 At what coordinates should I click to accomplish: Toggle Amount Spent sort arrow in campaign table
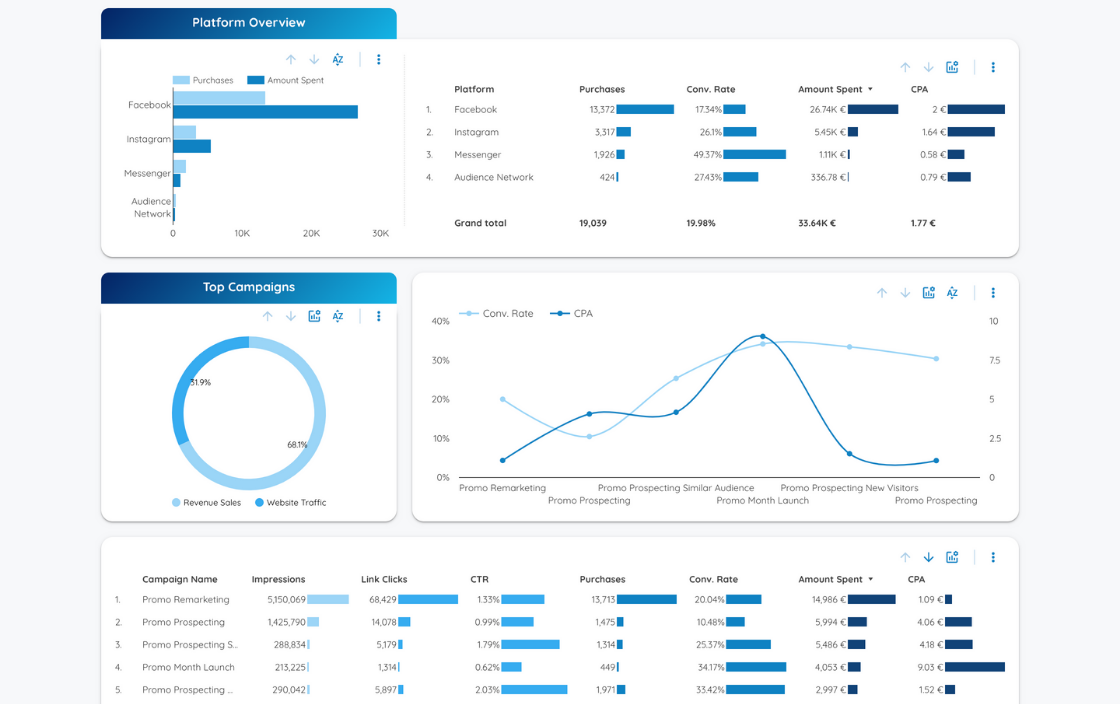tap(870, 580)
